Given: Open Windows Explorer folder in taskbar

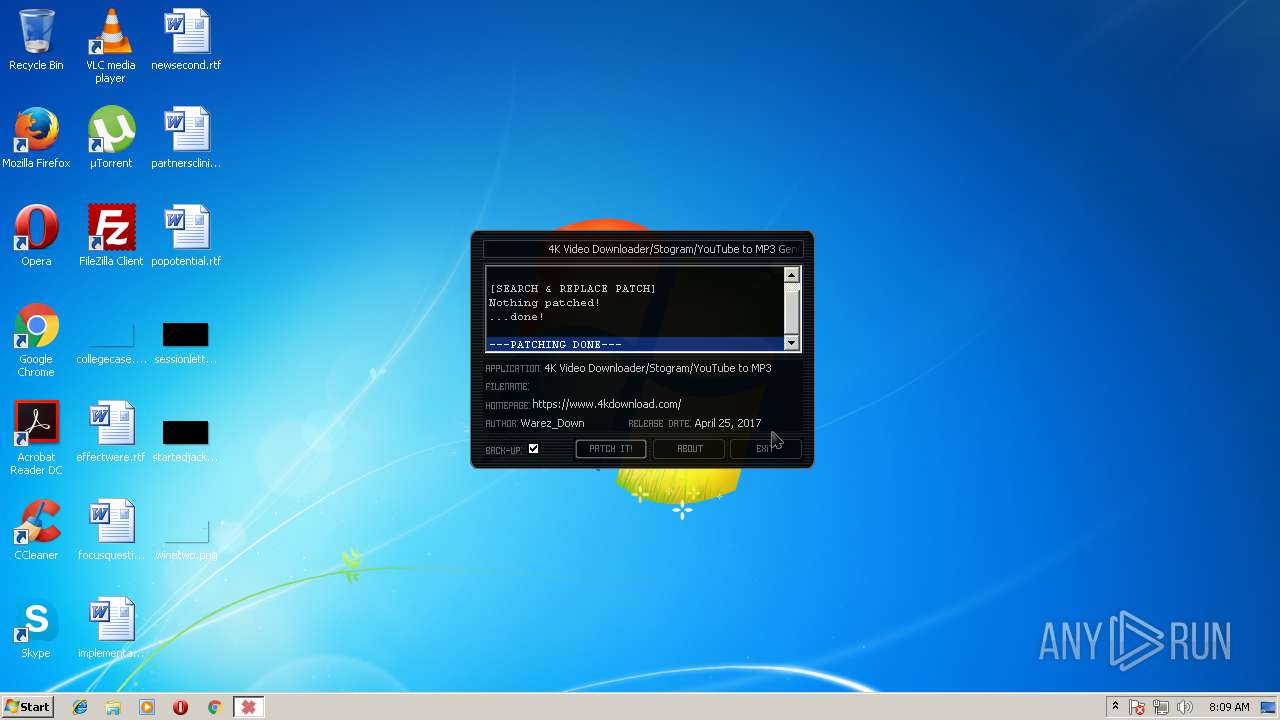Looking at the screenshot, I should coord(113,707).
